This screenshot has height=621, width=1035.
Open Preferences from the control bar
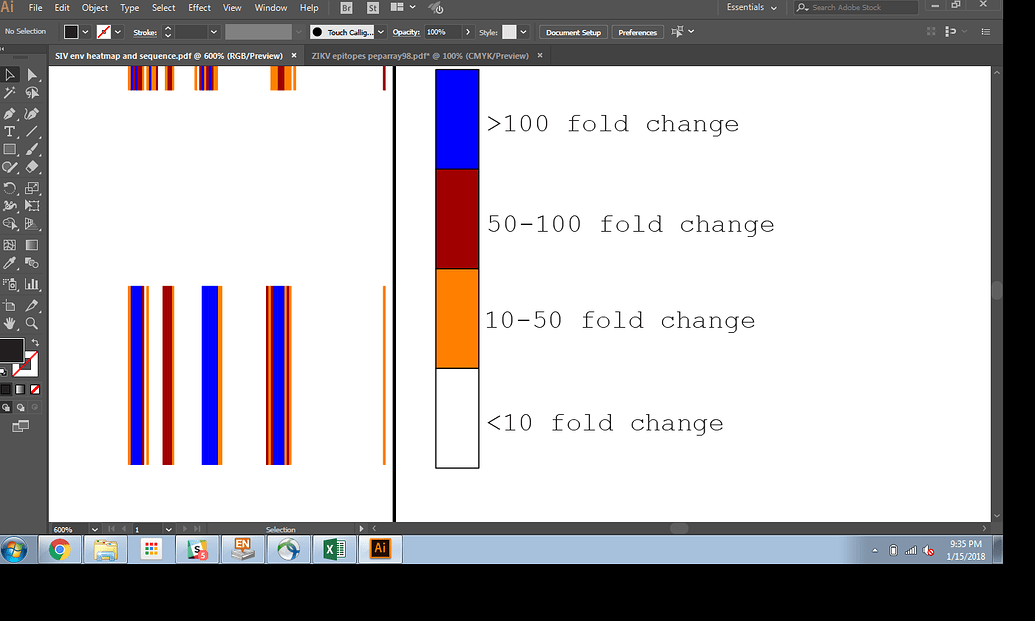[637, 31]
